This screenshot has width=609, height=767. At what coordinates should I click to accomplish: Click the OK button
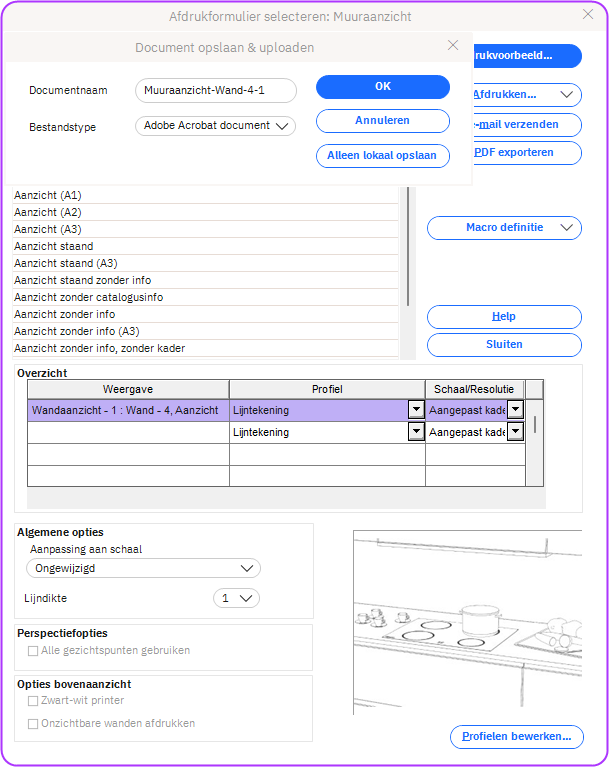point(382,87)
